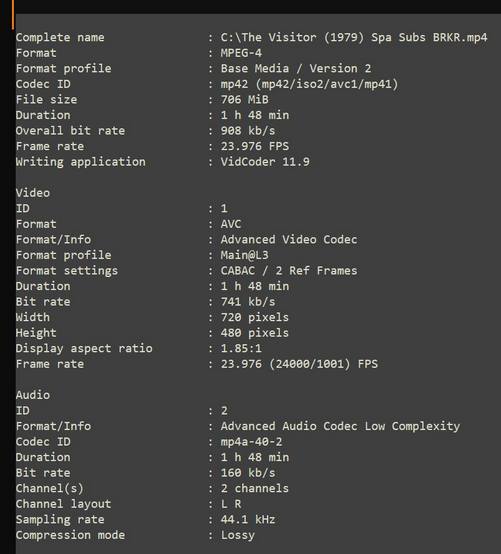Click the CABAC / 2 Ref Frames setting

[289, 271]
